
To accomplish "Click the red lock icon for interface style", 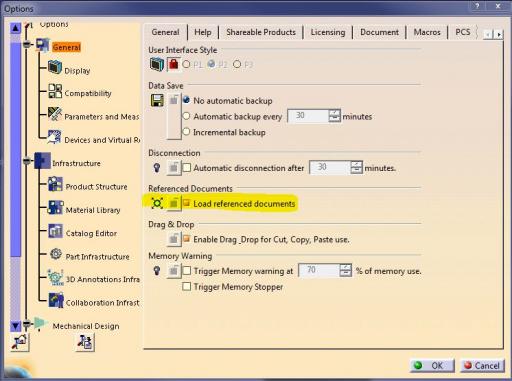I will tap(173, 64).
